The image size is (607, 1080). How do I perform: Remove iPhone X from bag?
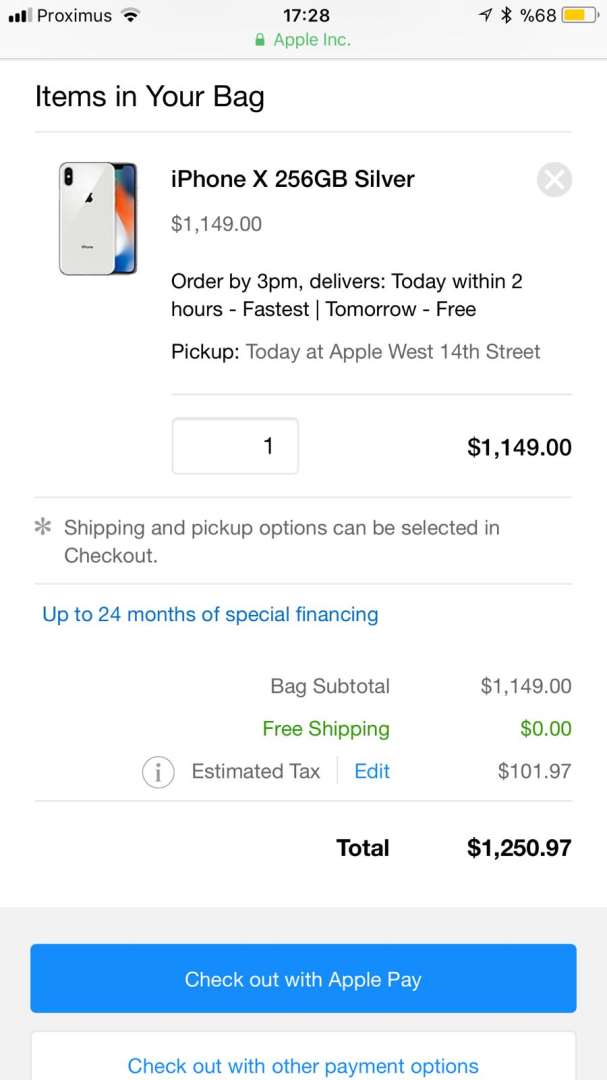click(554, 180)
